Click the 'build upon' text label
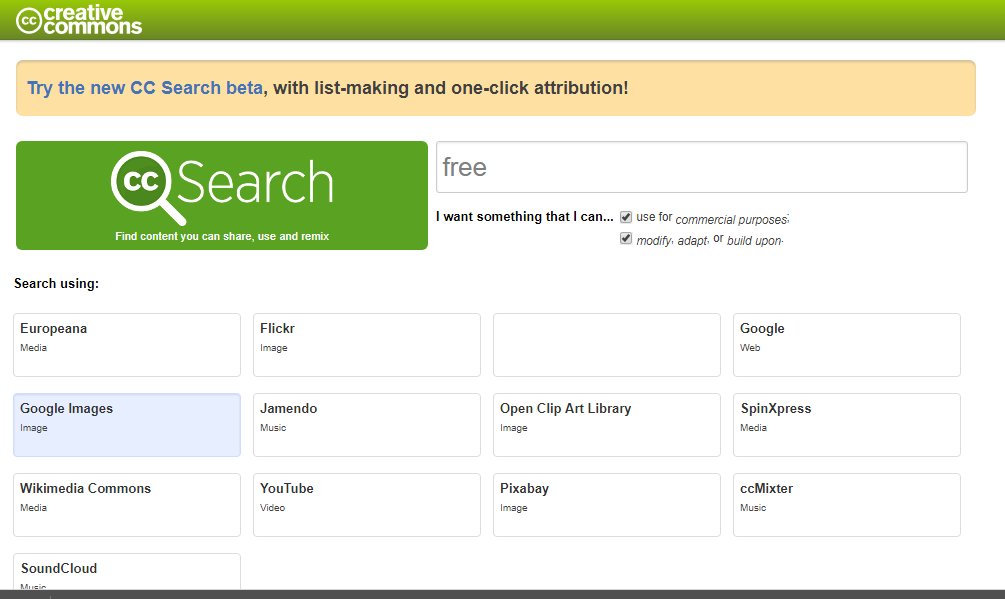Screen dimensions: 1005x599 [x=754, y=241]
